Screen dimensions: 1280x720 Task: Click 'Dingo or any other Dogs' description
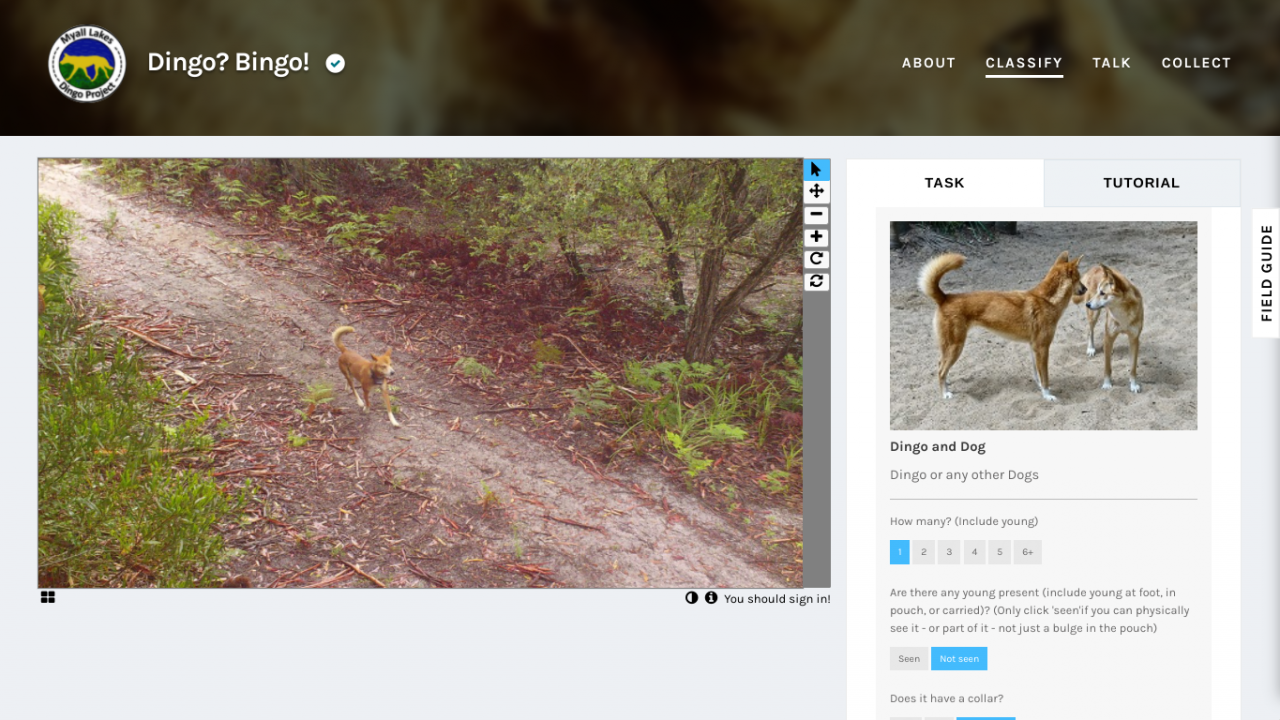click(x=964, y=475)
